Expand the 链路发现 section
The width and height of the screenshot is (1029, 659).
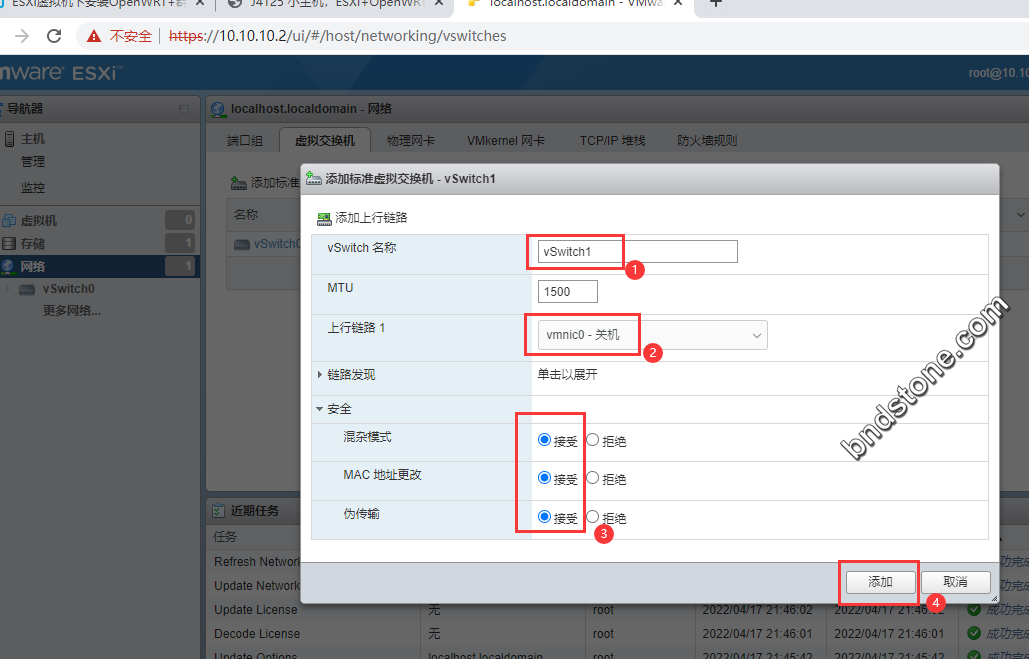pyautogui.click(x=320, y=375)
